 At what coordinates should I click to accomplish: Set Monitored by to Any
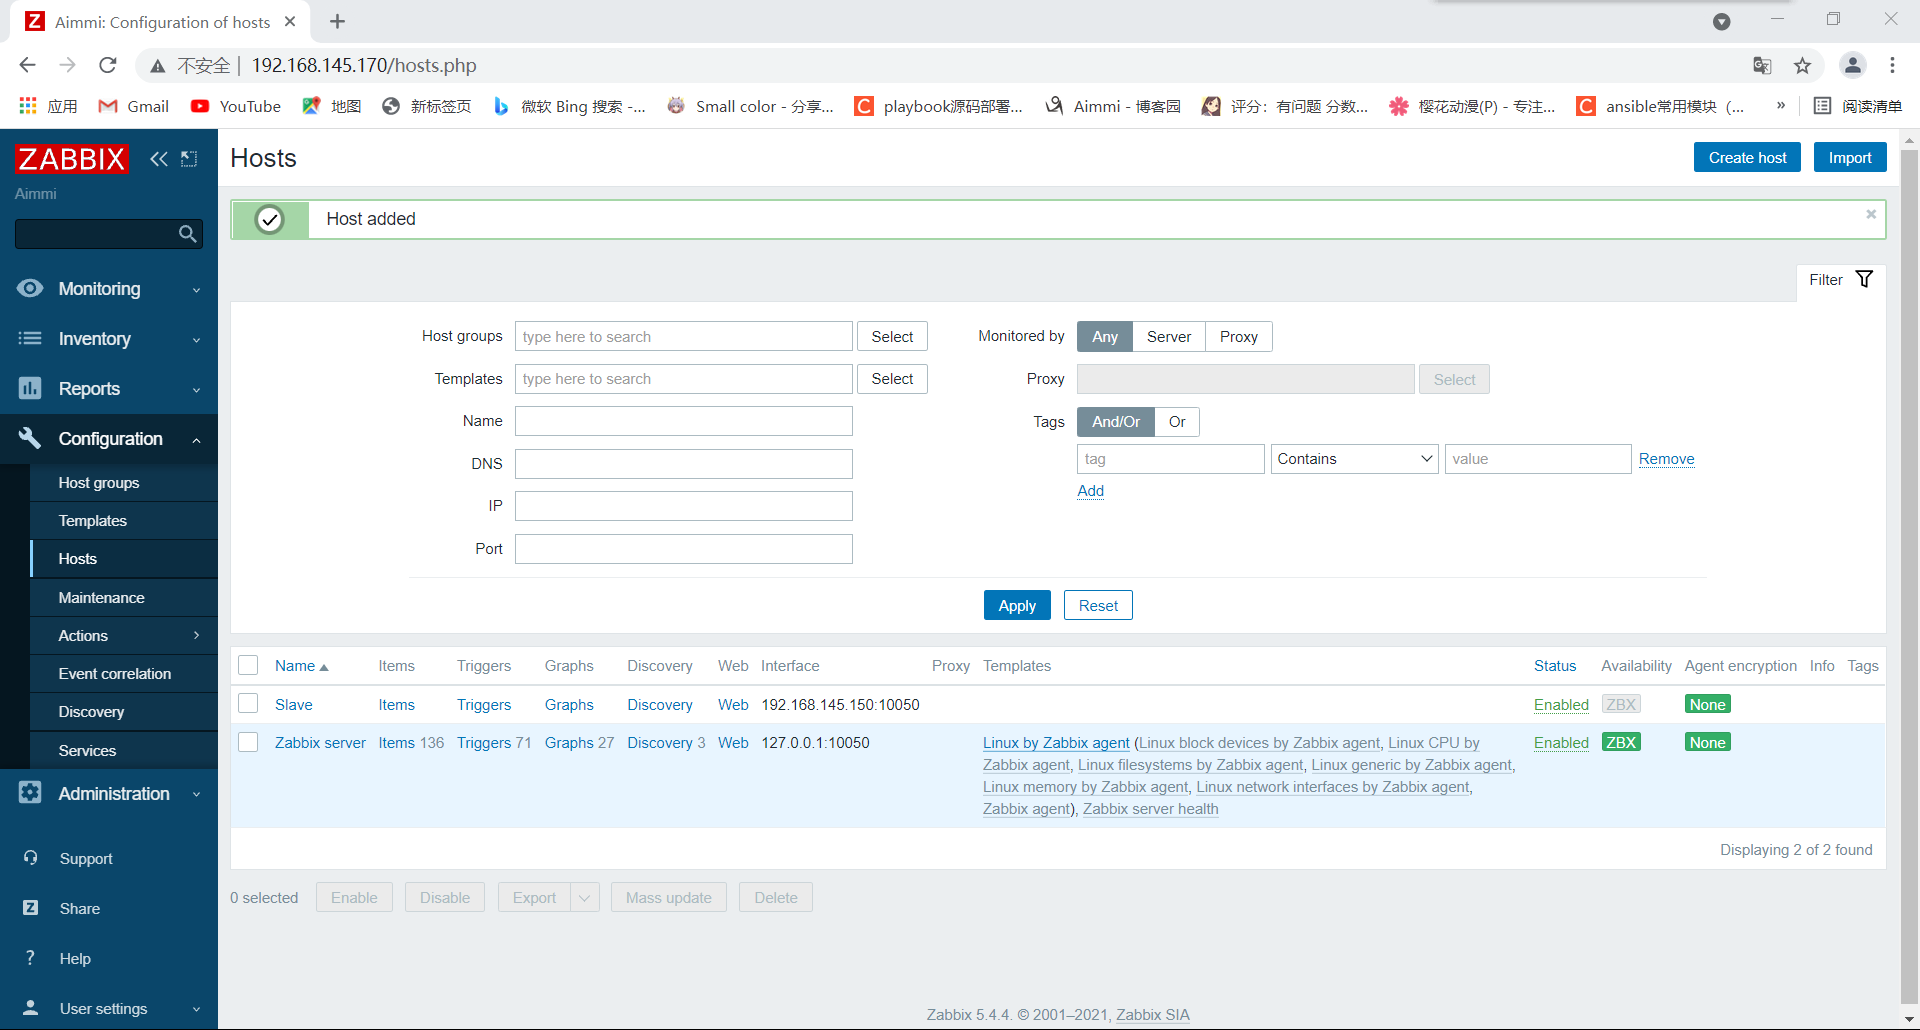[x=1105, y=337]
